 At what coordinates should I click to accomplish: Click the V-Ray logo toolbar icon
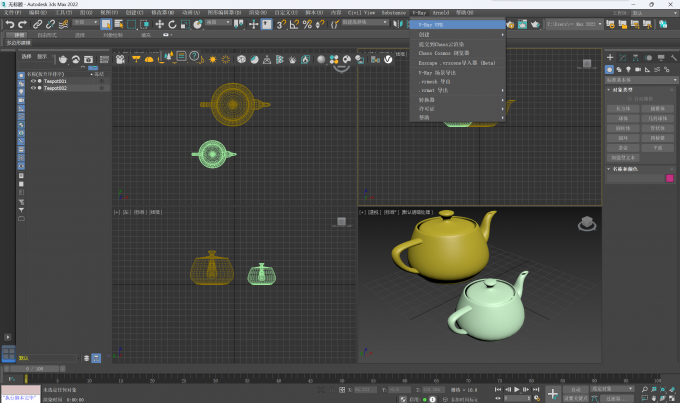click(388, 59)
